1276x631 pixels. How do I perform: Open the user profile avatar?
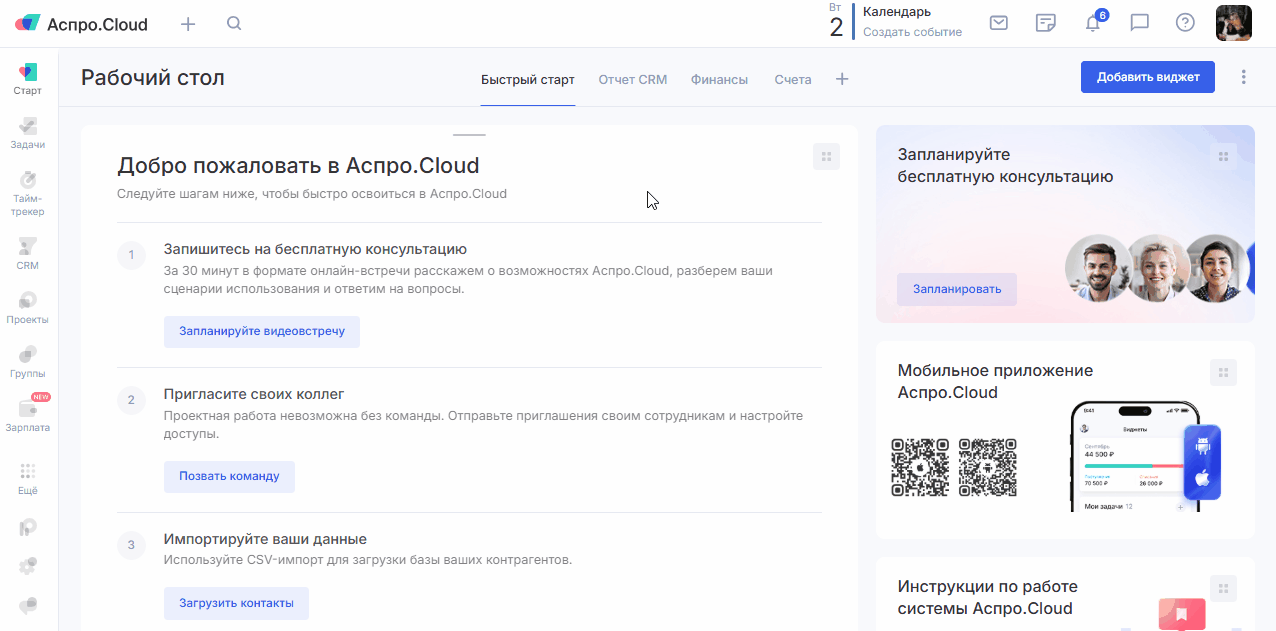point(1234,23)
